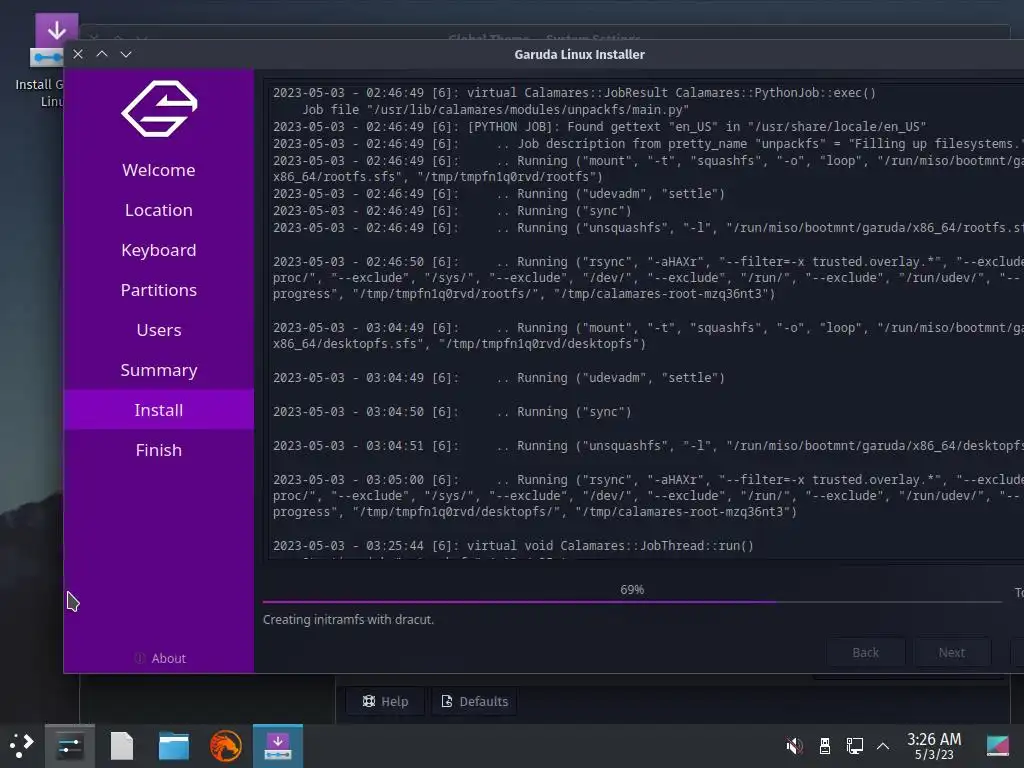Viewport: 1024px width, 768px height.
Task: Select the Summary step in sidebar
Action: coord(159,370)
